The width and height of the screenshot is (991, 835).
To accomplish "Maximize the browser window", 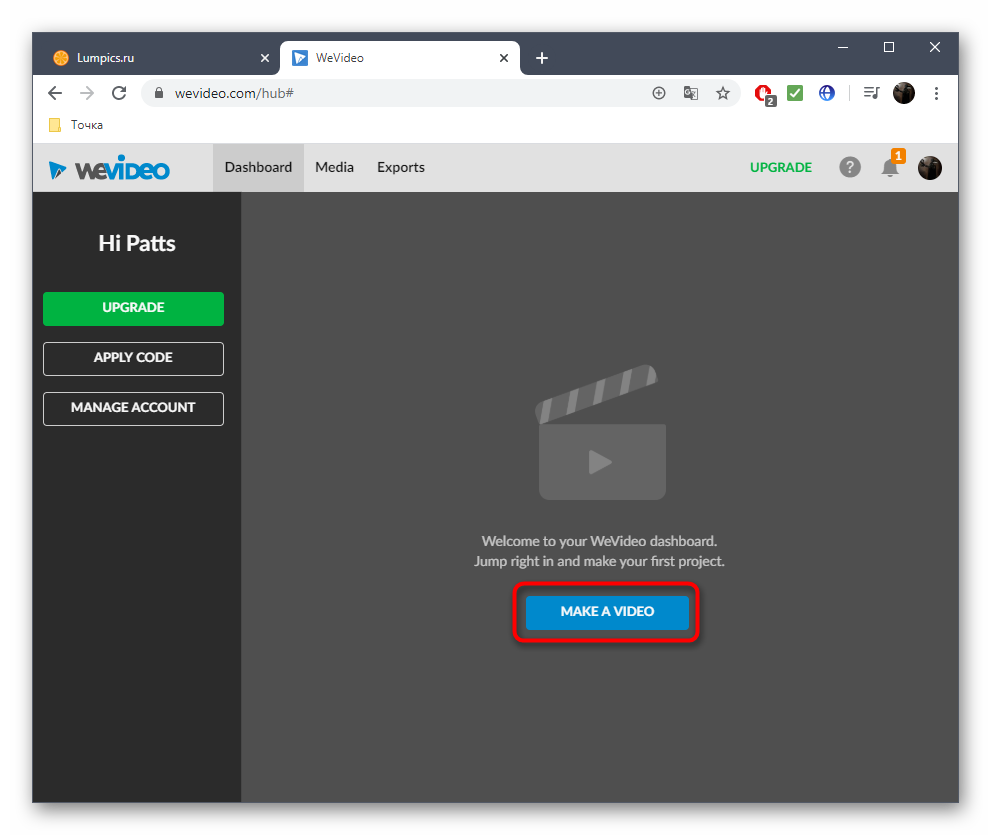I will (889, 47).
